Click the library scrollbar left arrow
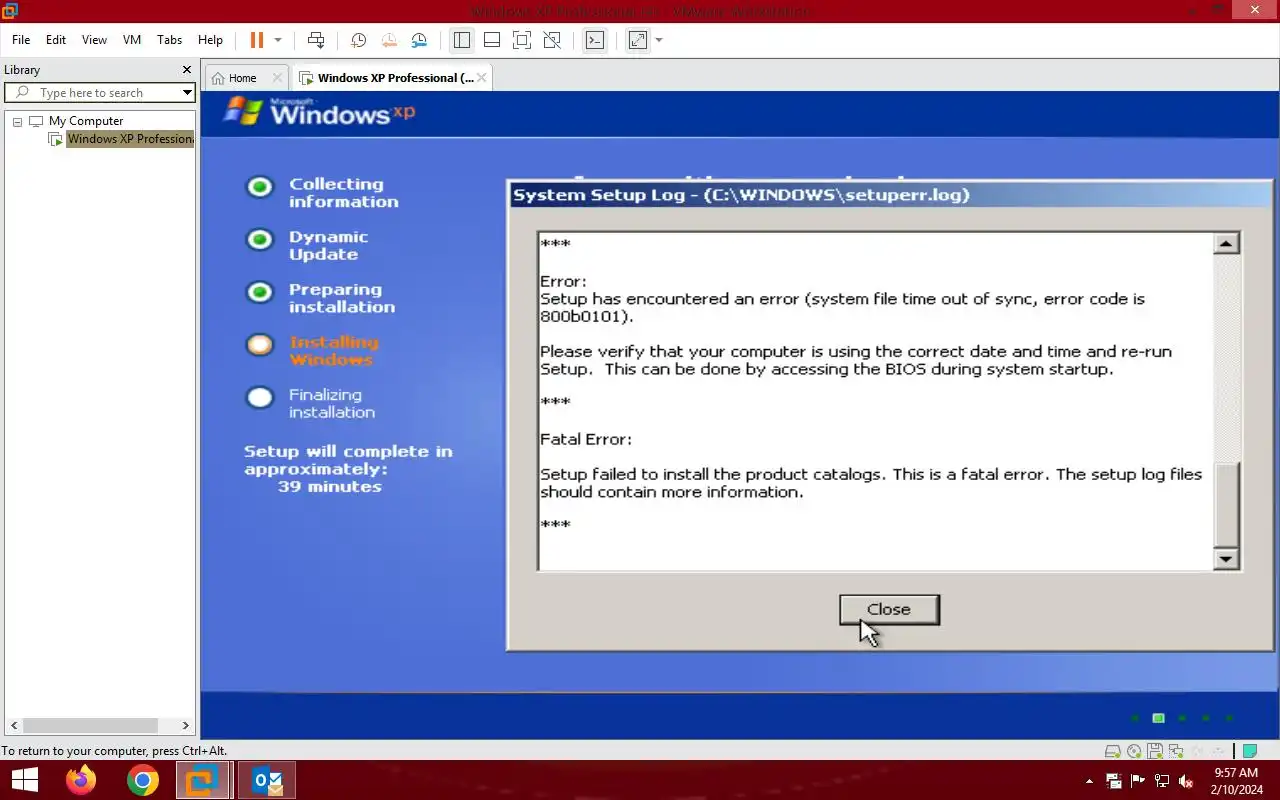The width and height of the screenshot is (1280, 800). [12, 726]
